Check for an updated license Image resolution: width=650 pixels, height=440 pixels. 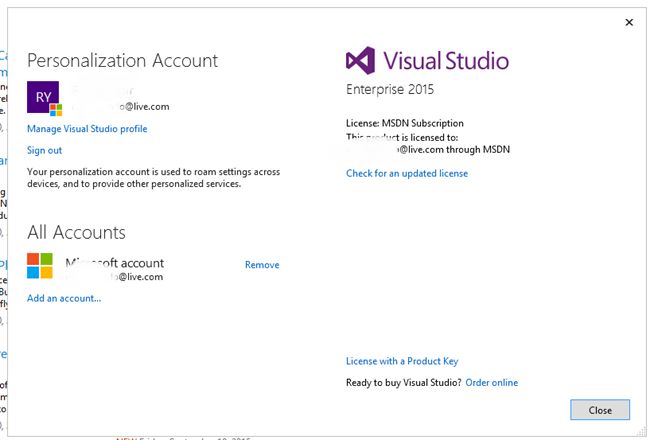tap(407, 173)
